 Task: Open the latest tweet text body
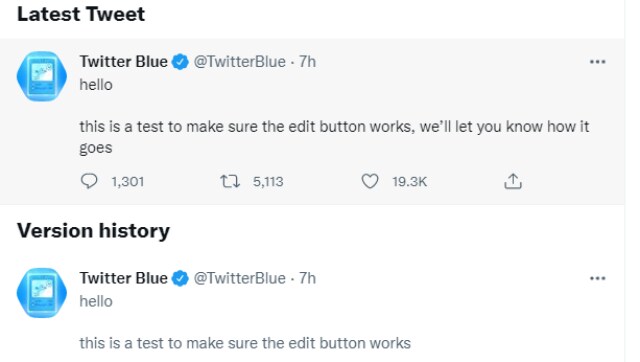[334, 116]
